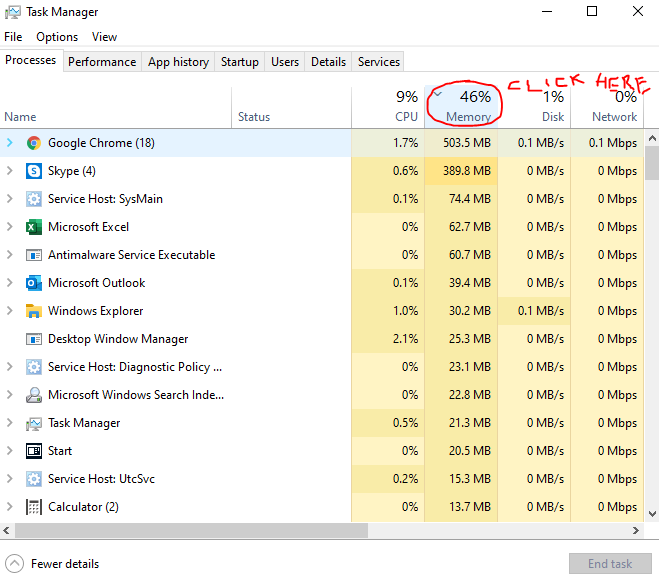The width and height of the screenshot is (659, 585).
Task: Click the Service Host: SysMain gear icon
Action: click(x=34, y=199)
